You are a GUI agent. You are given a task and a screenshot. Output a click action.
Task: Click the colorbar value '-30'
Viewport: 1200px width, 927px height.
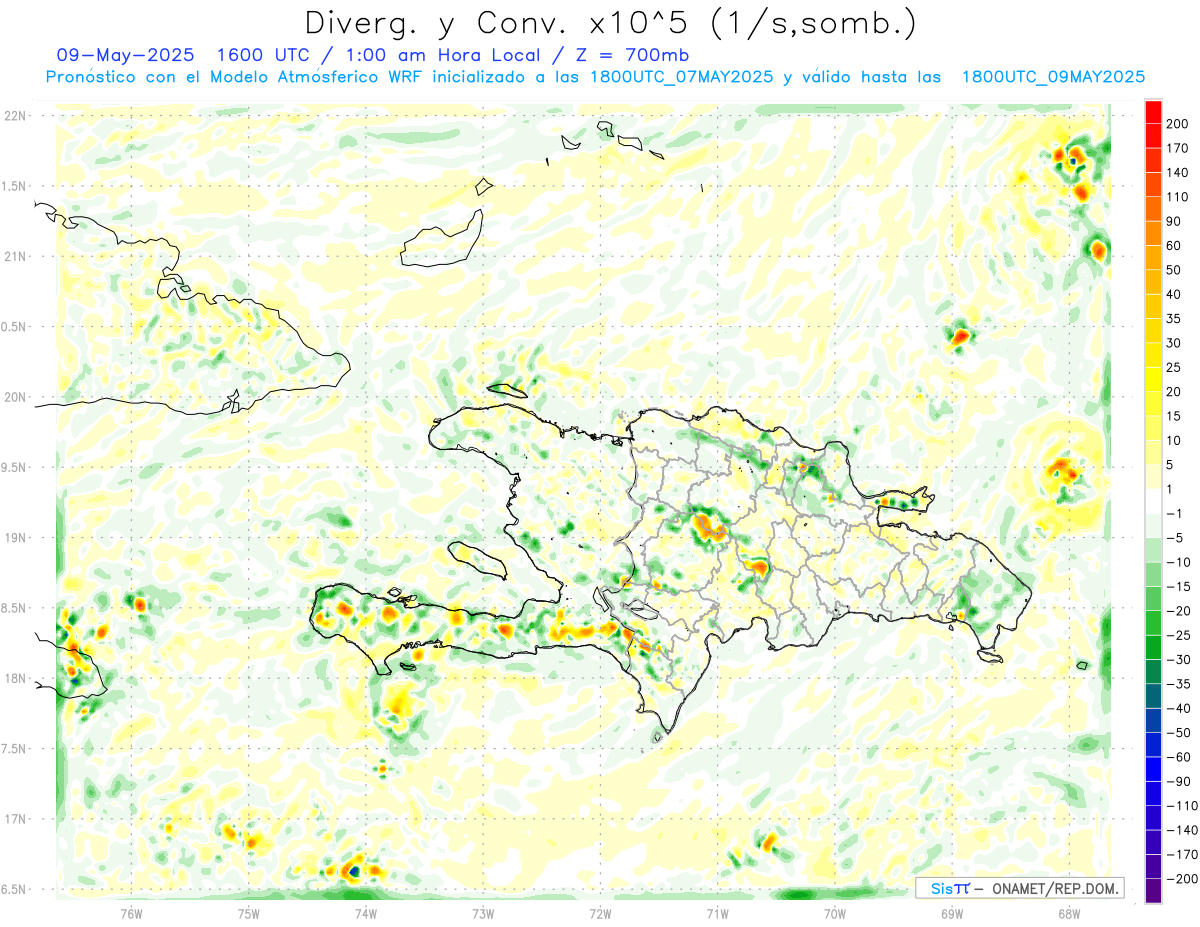click(x=1178, y=660)
